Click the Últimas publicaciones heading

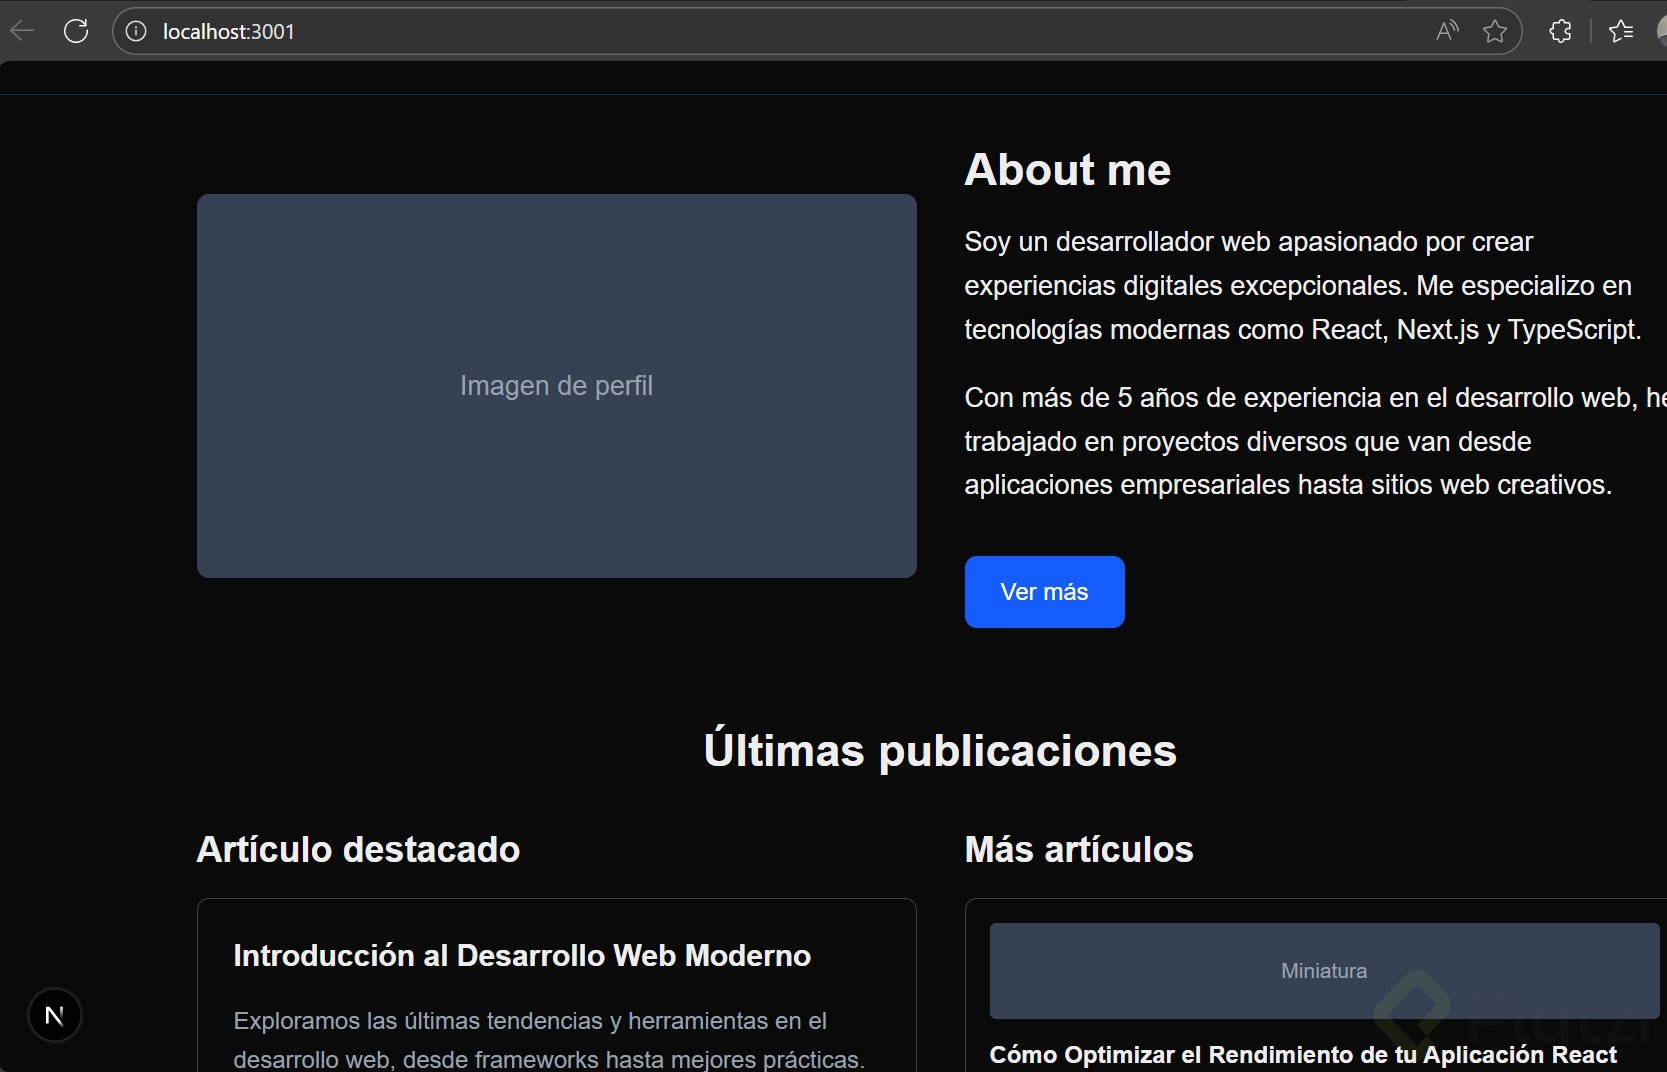940,750
